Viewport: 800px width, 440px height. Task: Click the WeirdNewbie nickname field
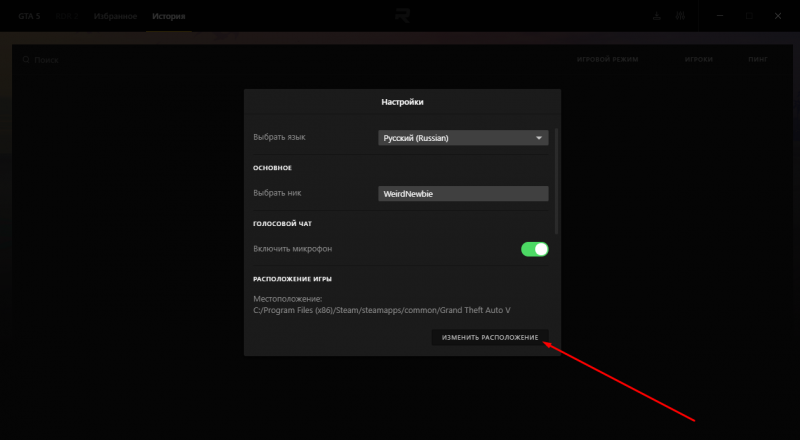[462, 195]
